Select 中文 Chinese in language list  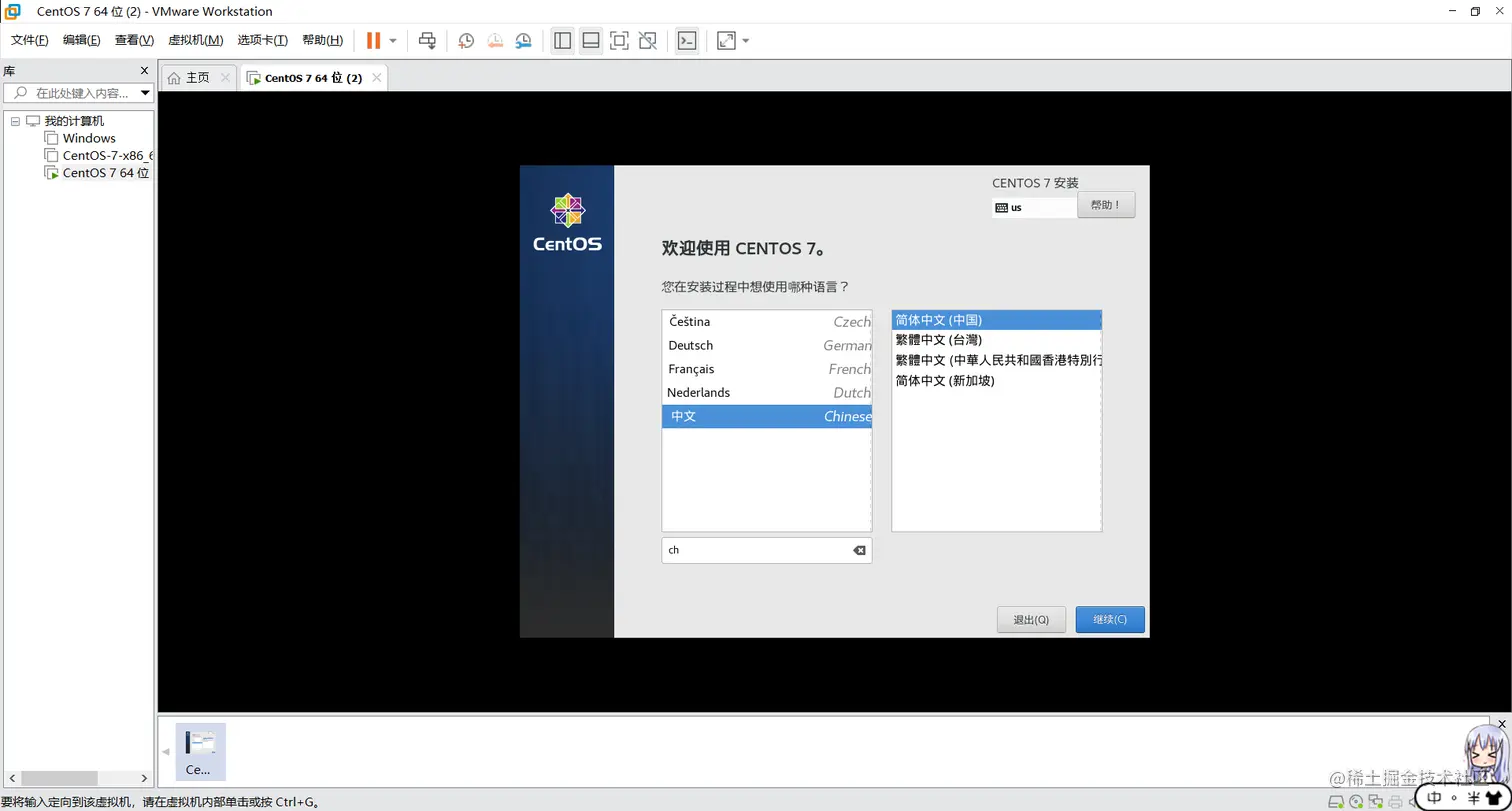(x=766, y=416)
